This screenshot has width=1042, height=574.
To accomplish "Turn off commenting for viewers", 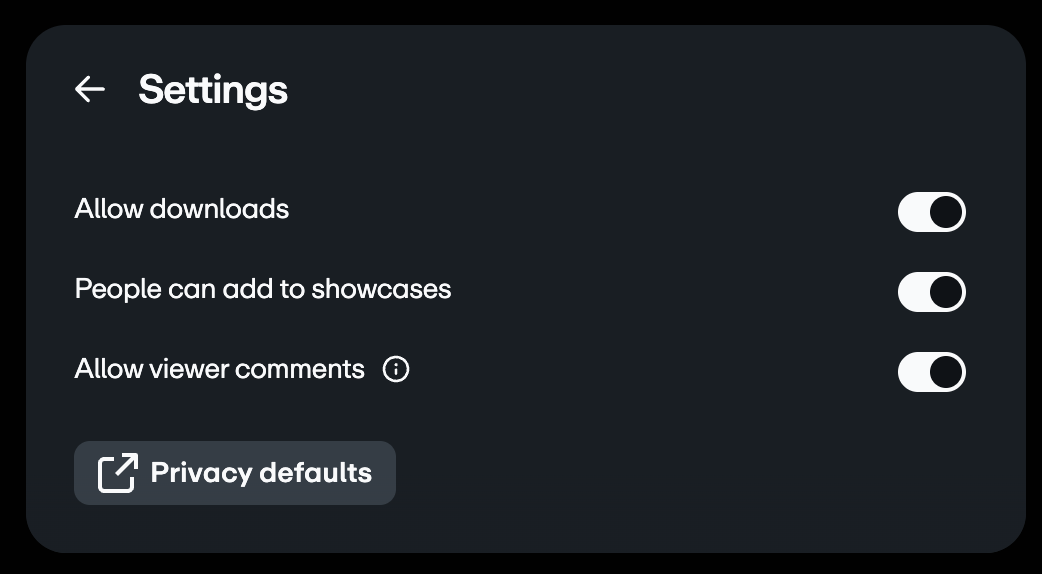I will [931, 372].
